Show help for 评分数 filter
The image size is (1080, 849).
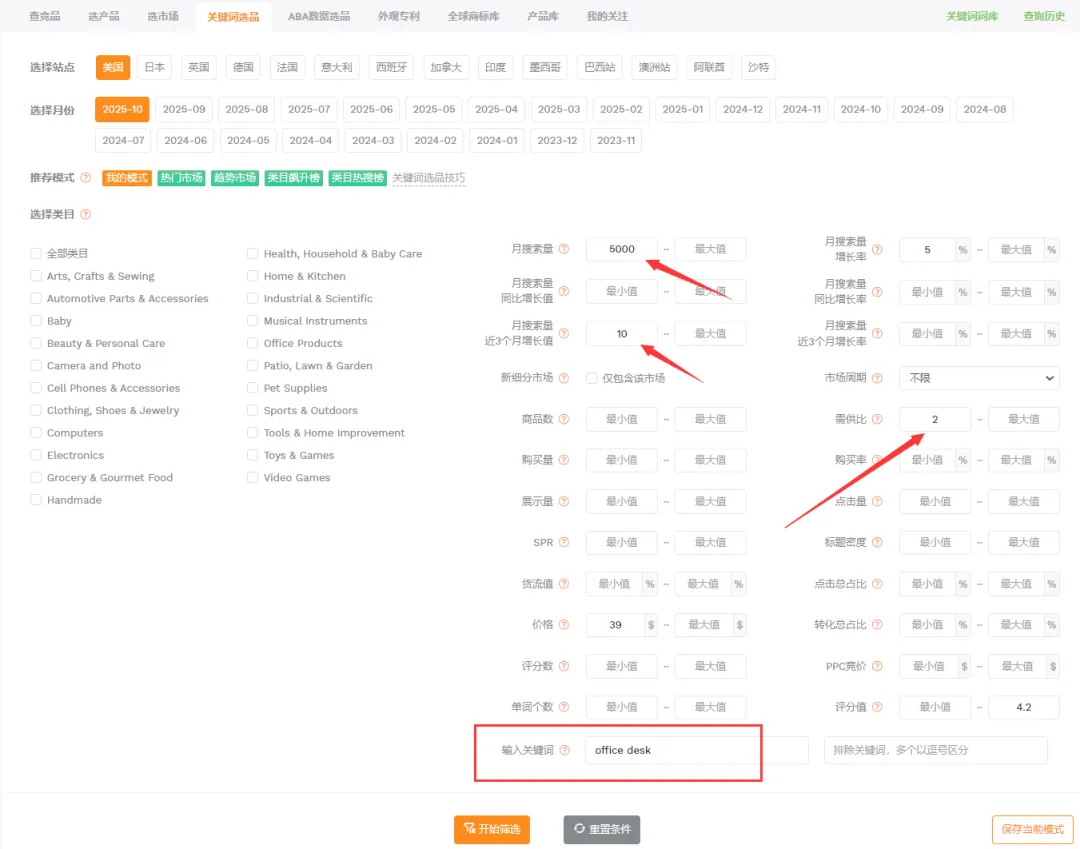(x=564, y=666)
